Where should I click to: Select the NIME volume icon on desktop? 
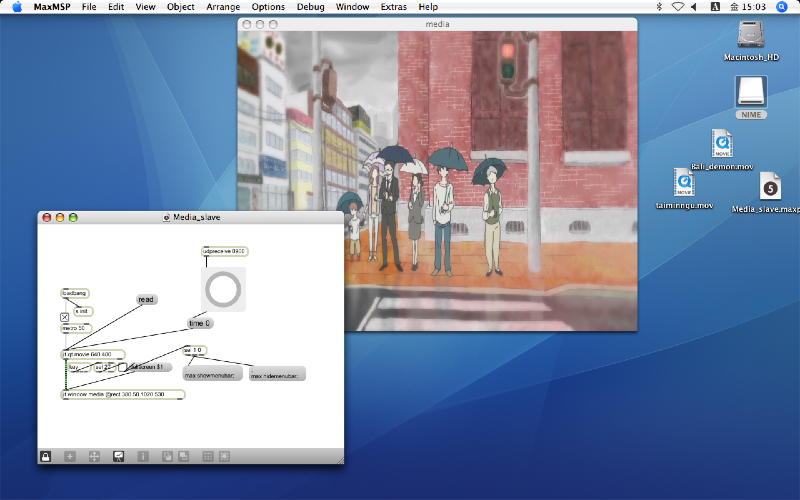coord(751,92)
